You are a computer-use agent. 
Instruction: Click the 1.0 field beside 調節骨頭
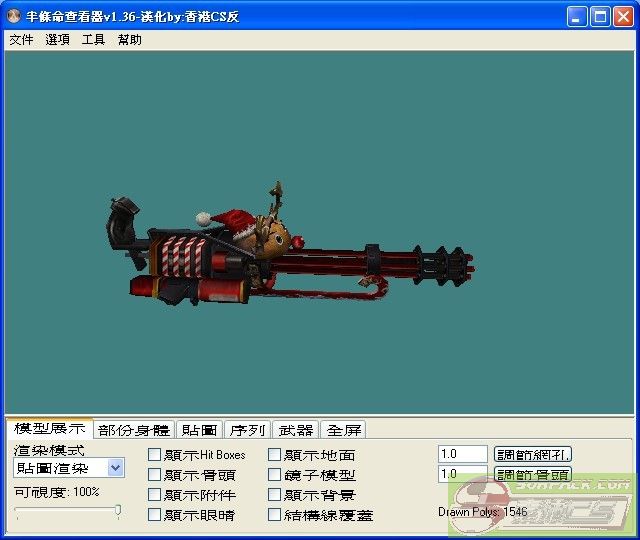click(462, 474)
